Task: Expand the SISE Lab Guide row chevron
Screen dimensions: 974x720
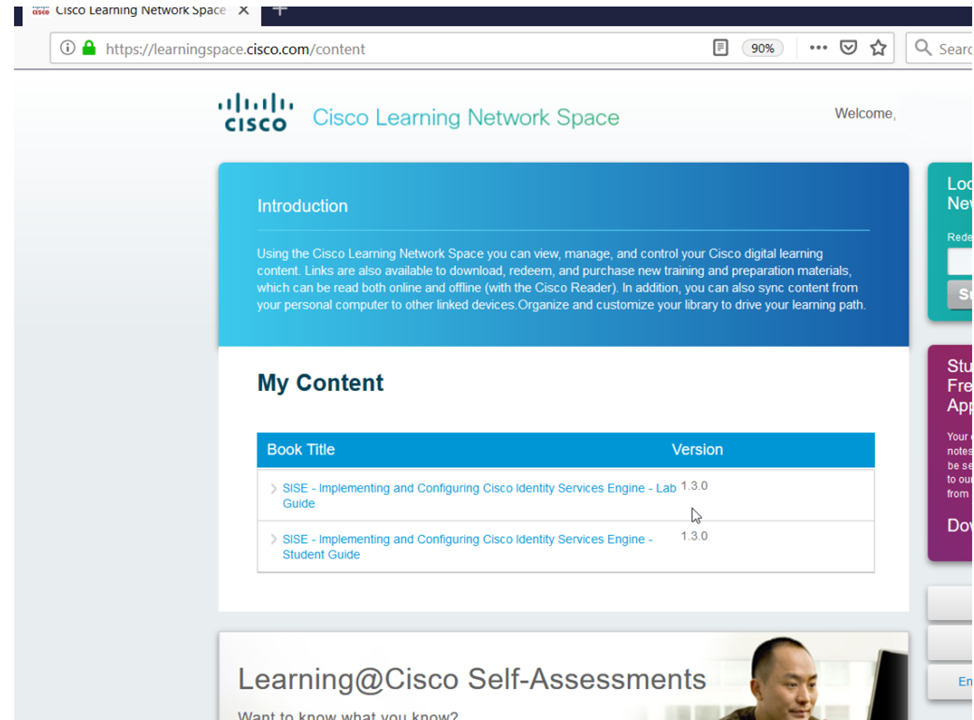Action: tap(274, 489)
